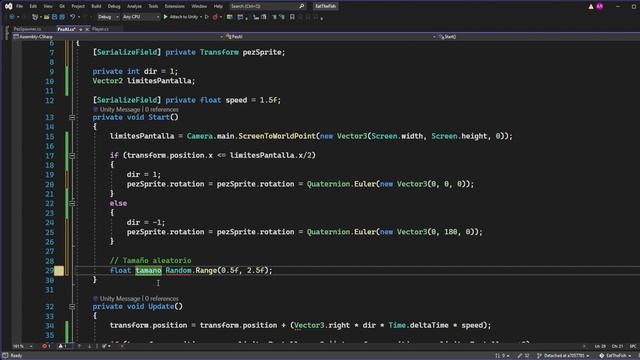640x360 pixels.
Task: Open the Help menu
Action: coord(218,6)
